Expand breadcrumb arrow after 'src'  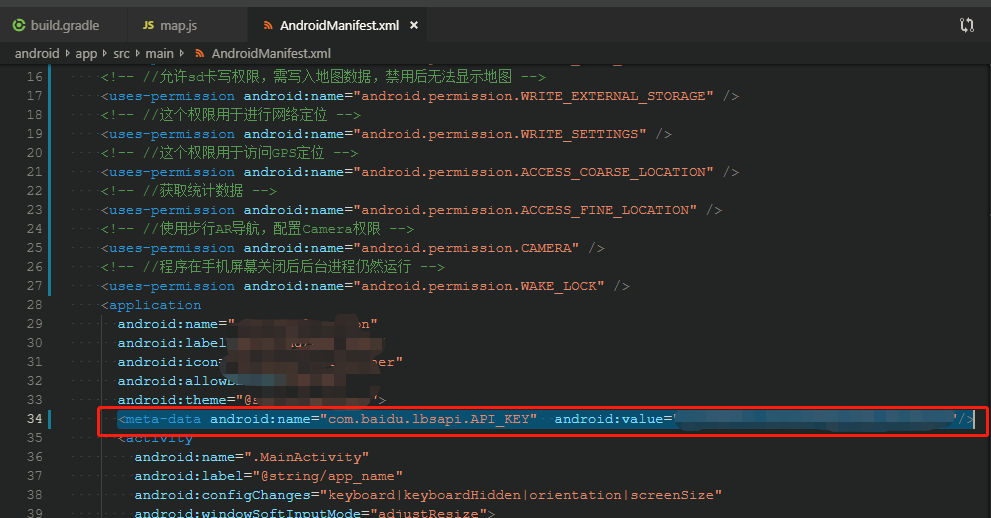[x=137, y=54]
